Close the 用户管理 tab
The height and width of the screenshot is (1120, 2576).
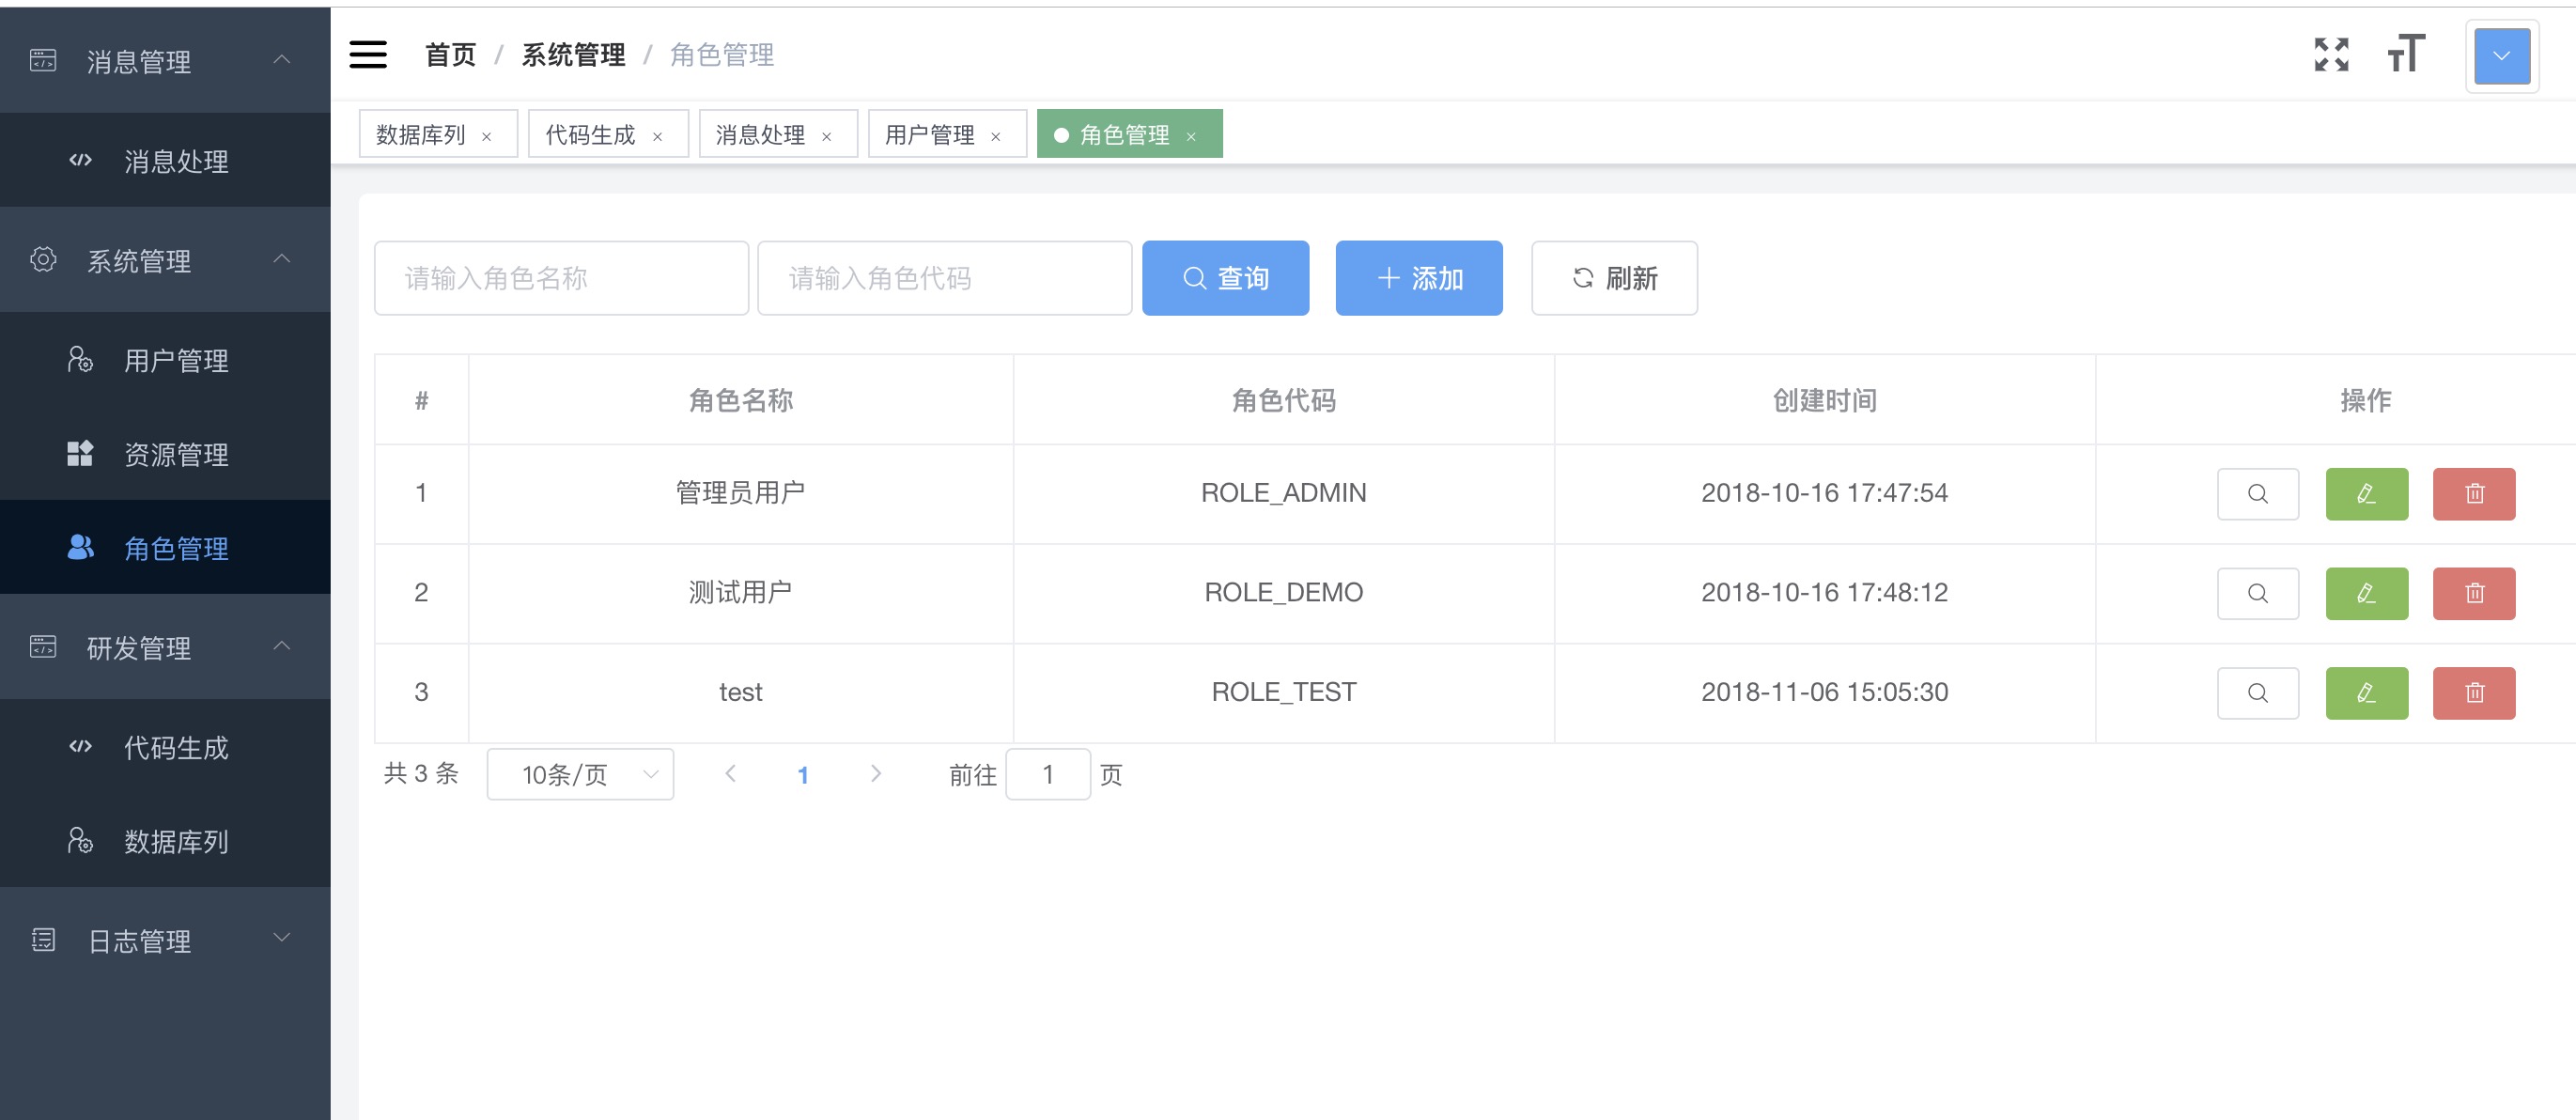click(x=996, y=137)
